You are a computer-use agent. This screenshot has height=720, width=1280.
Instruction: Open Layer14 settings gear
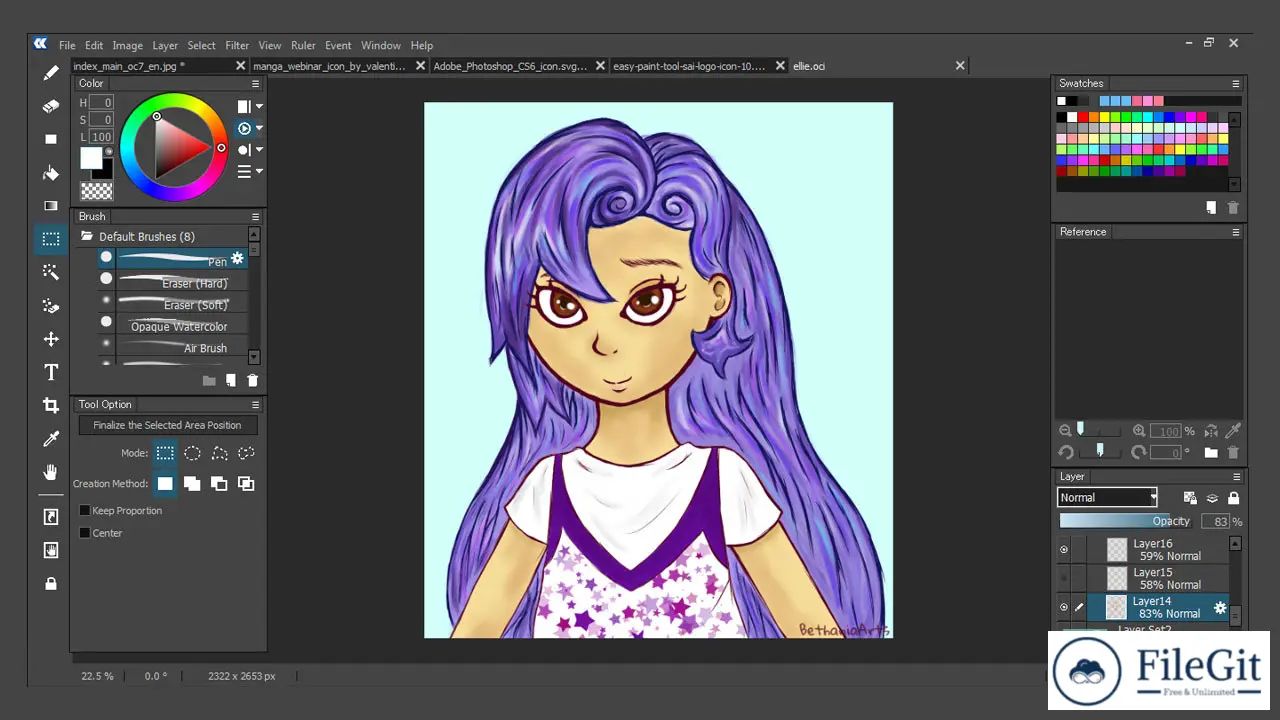pos(1220,607)
